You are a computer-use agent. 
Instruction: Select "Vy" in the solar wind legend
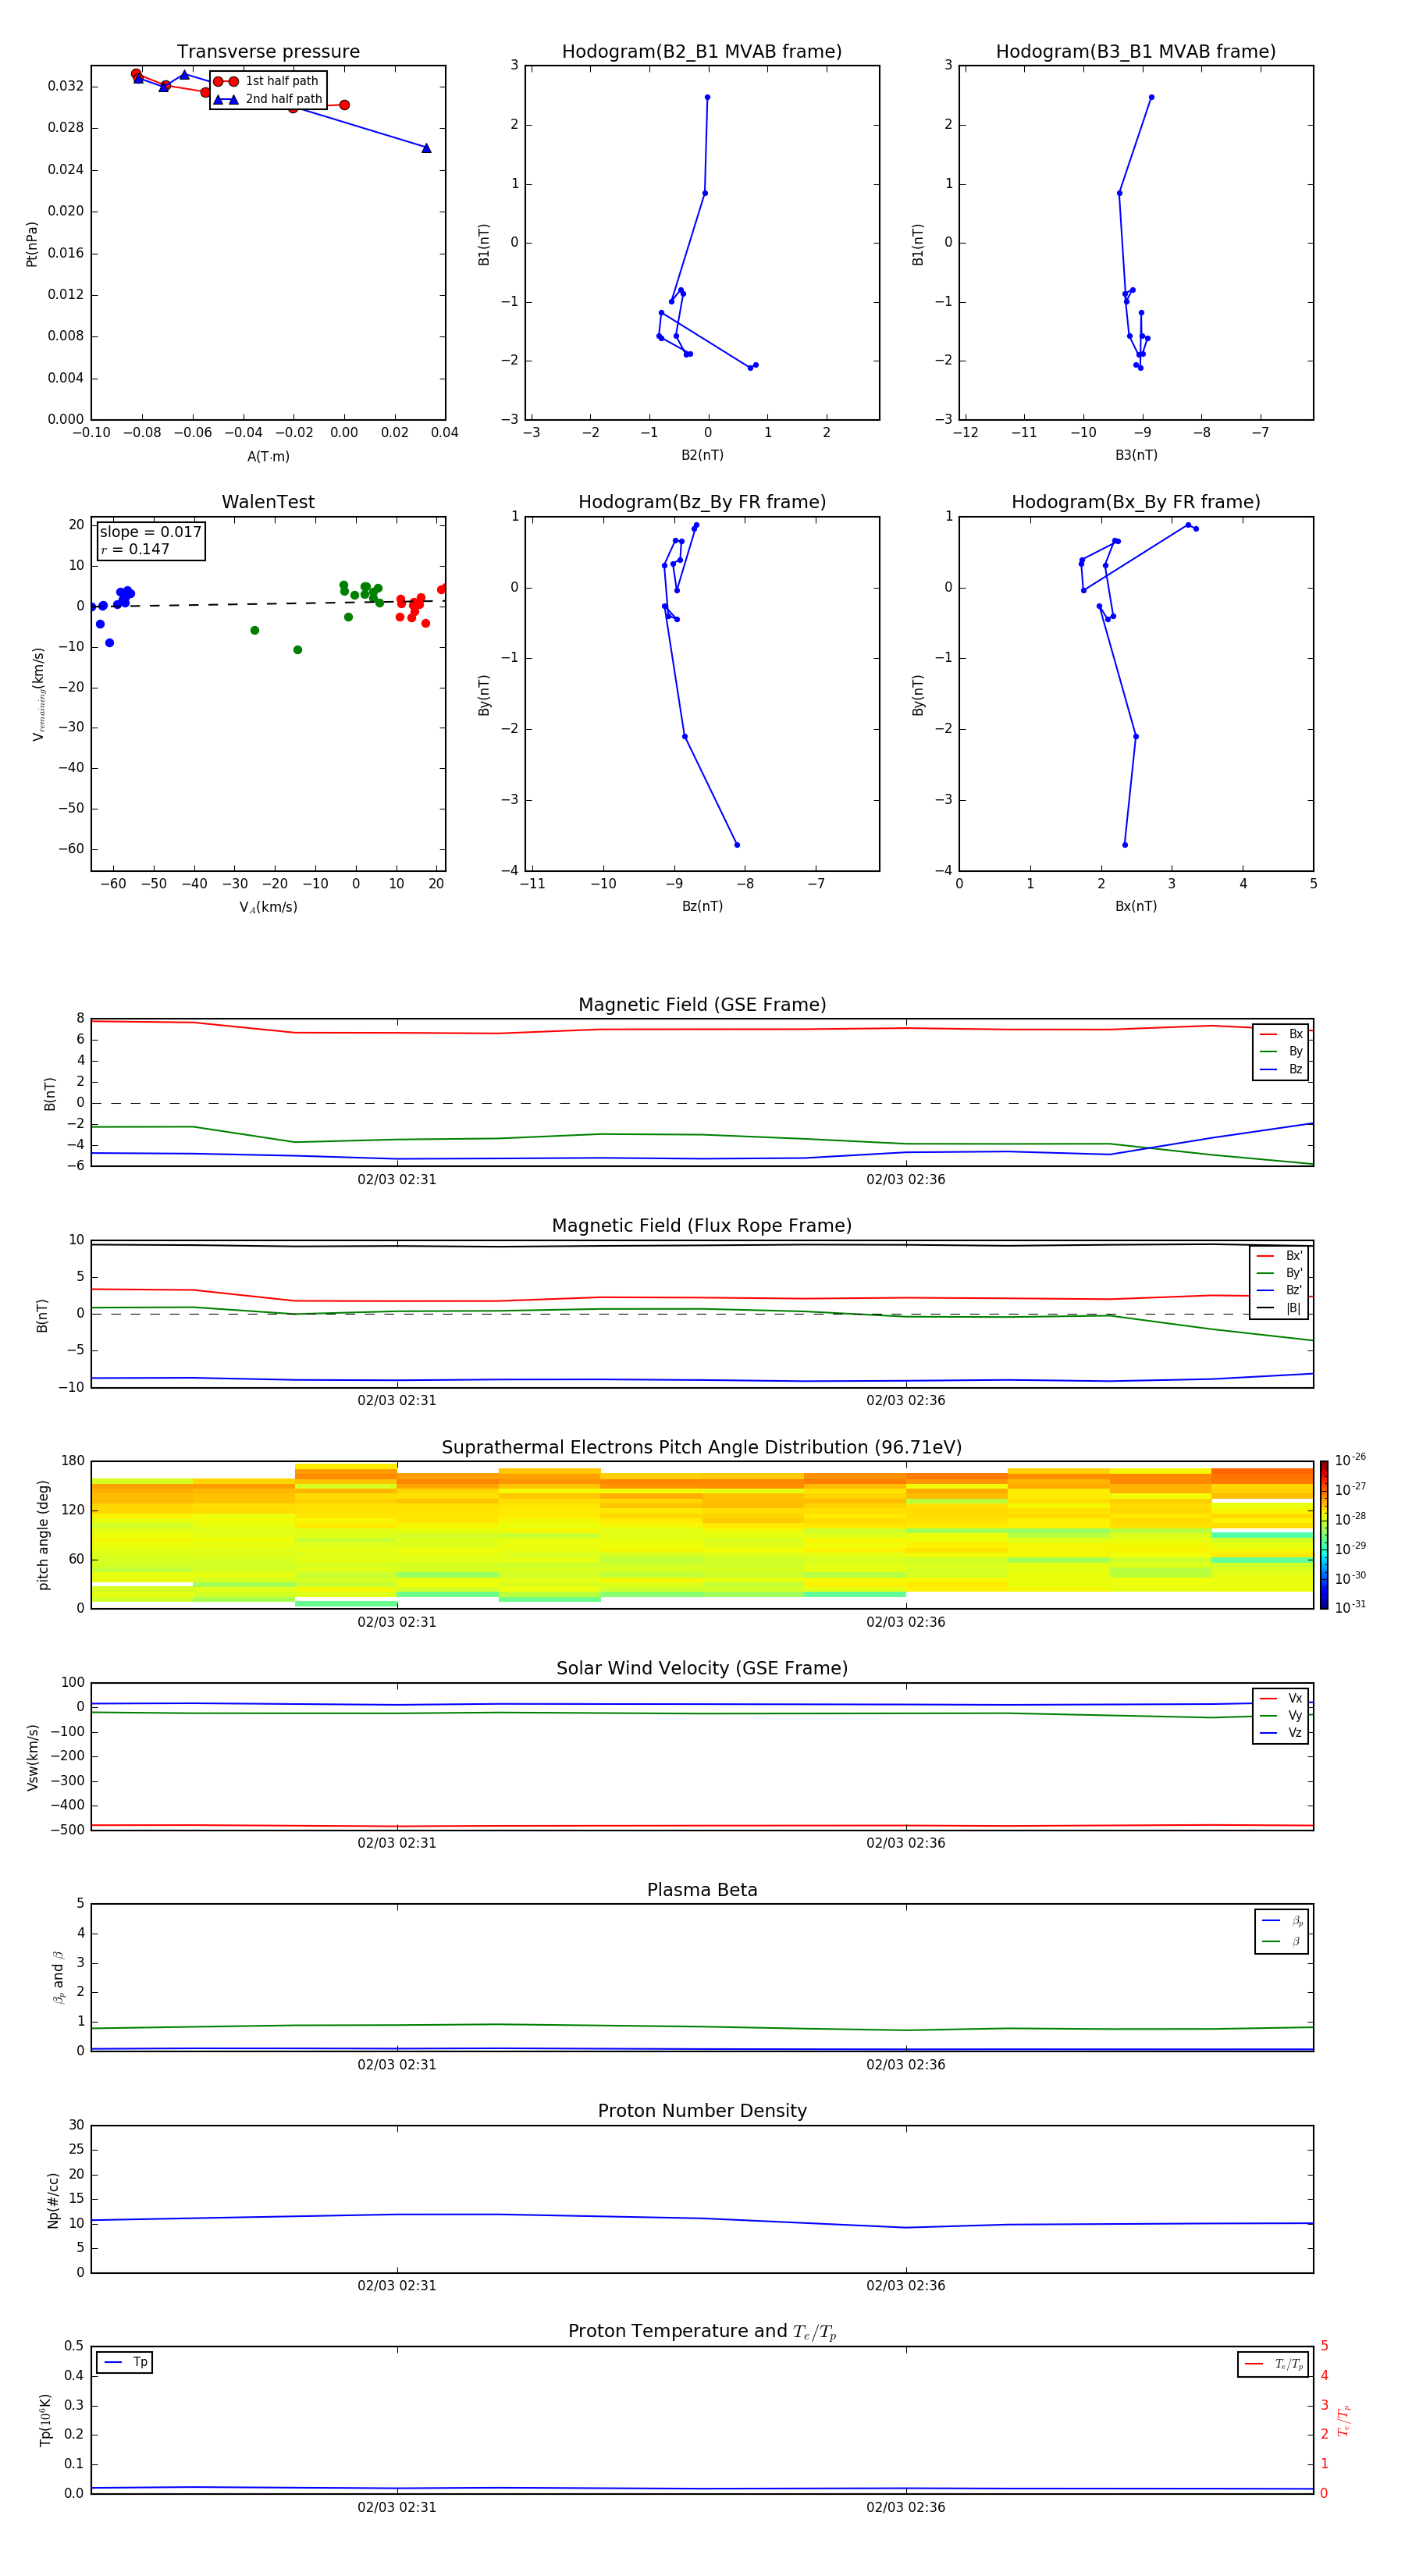1281,1715
